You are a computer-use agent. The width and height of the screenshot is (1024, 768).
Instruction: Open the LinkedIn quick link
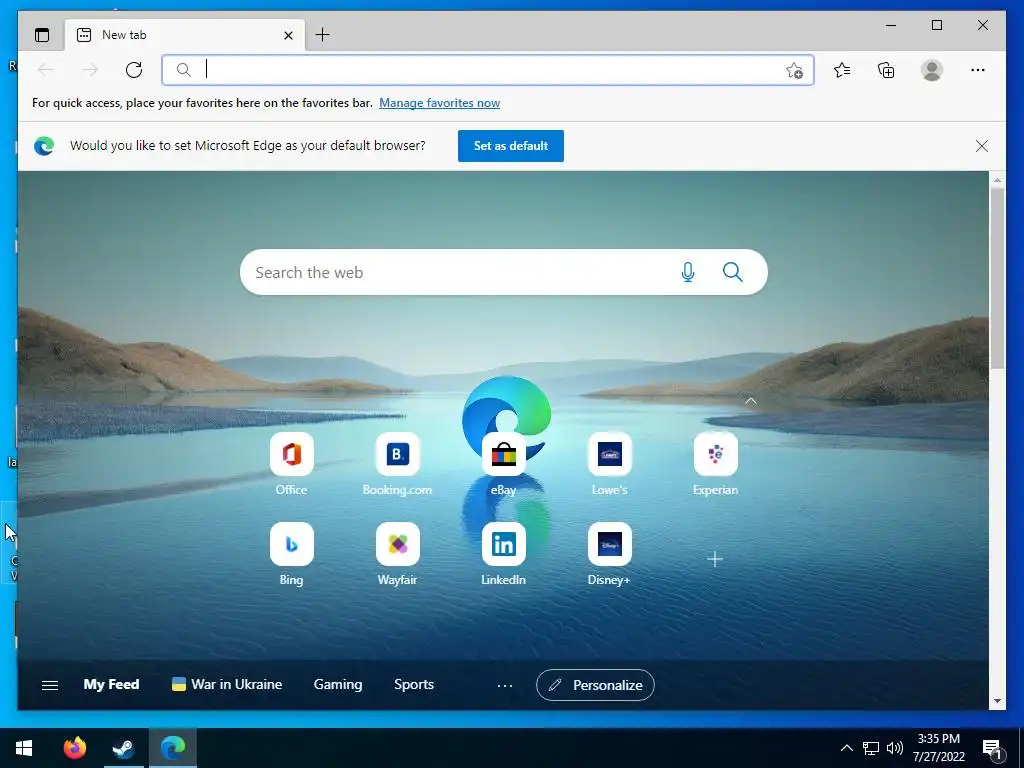tap(504, 554)
